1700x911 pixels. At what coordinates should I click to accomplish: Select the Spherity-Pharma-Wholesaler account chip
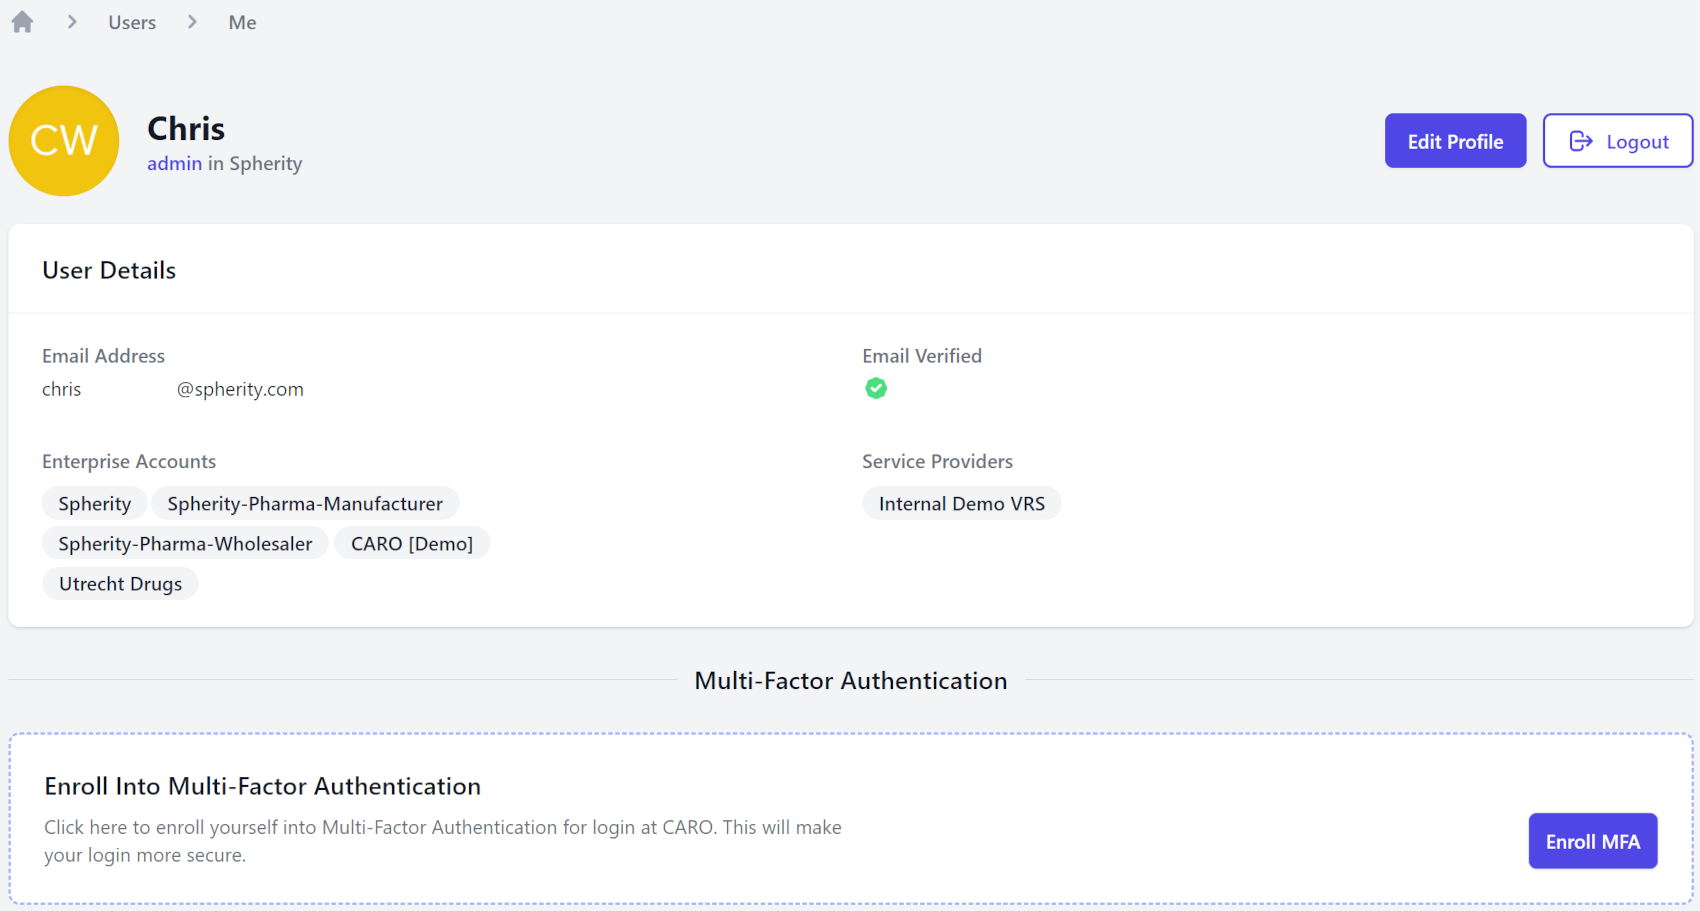tap(185, 543)
